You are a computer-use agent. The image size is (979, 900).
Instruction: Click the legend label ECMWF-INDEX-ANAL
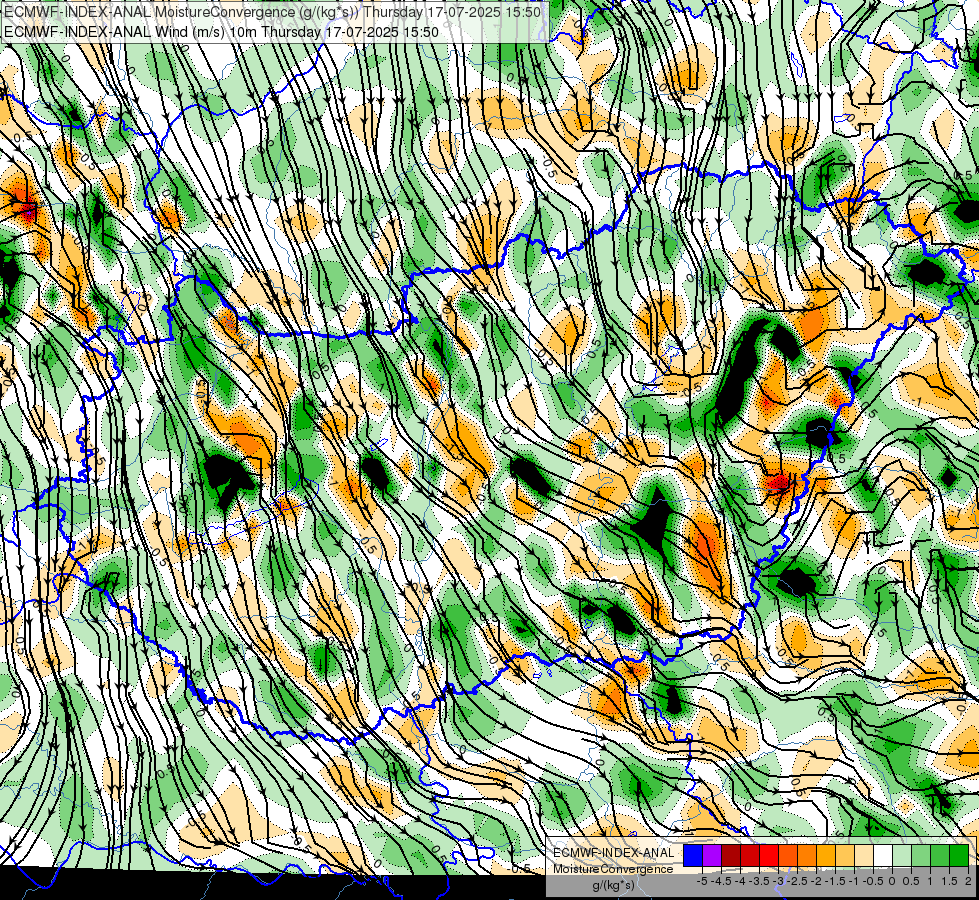pos(613,853)
